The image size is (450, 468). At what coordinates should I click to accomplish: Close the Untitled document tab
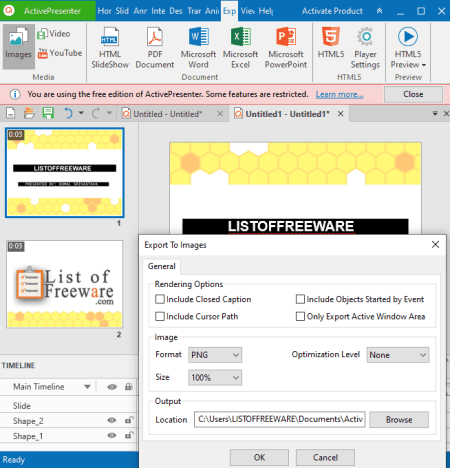point(220,114)
